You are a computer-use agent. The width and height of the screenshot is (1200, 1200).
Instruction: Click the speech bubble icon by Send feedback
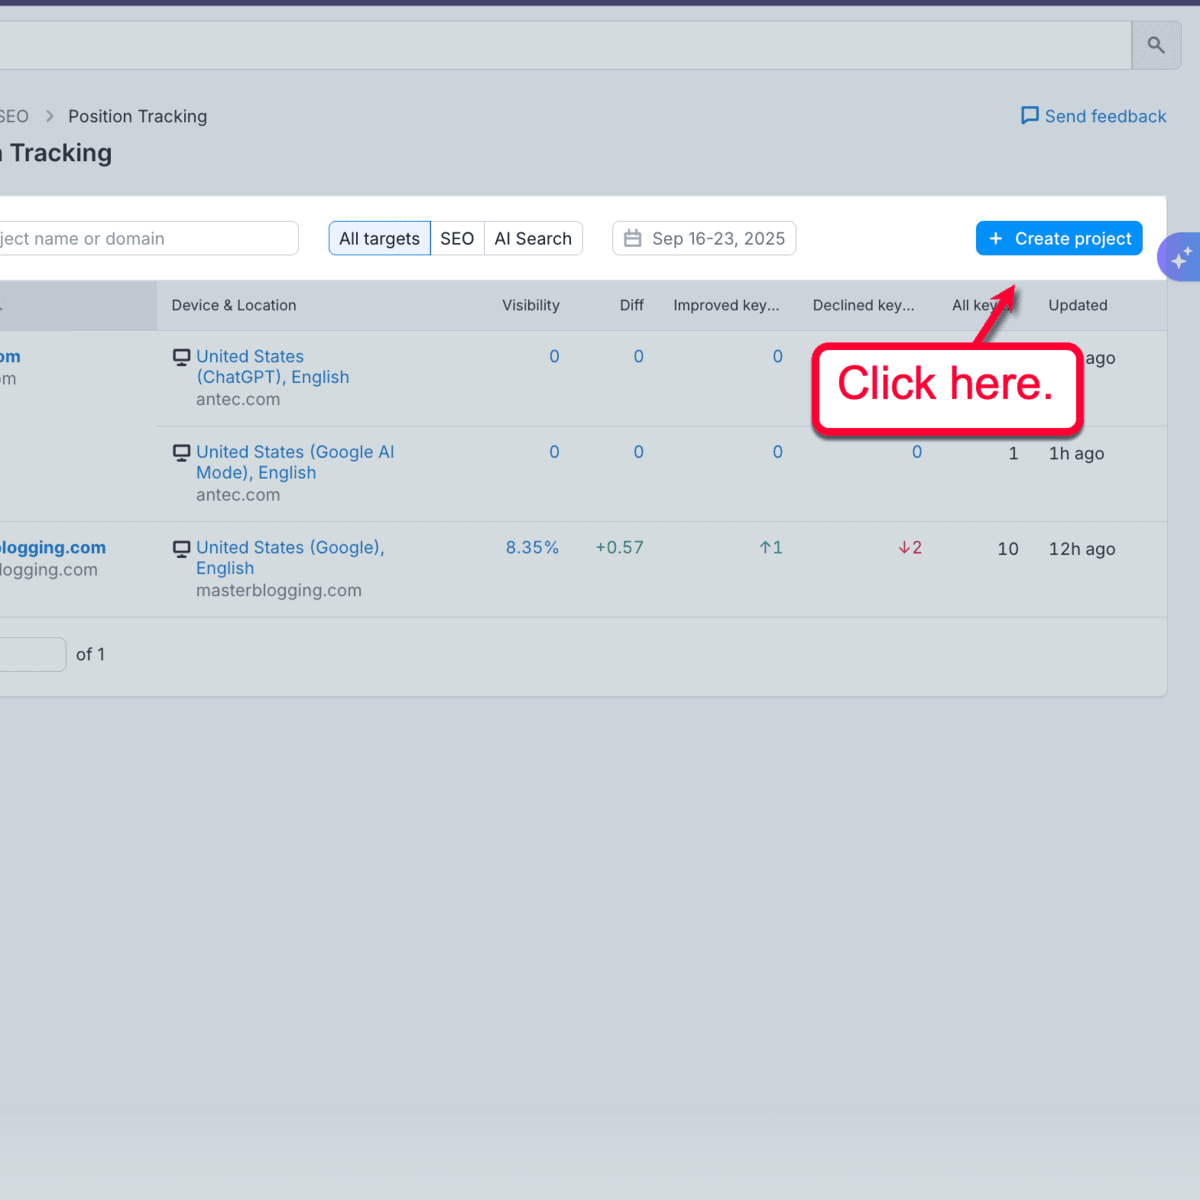[x=1029, y=115]
